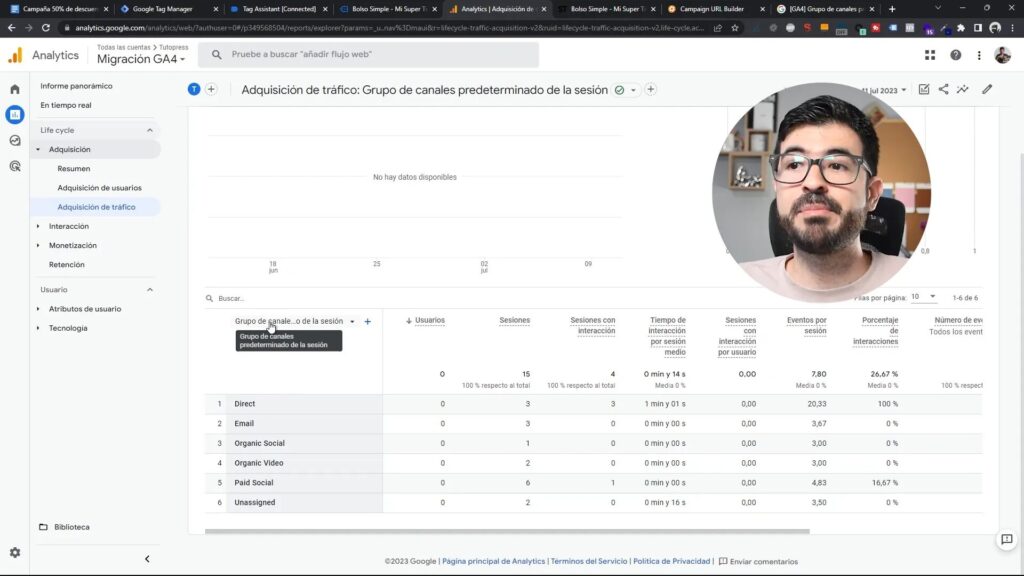
Task: Switch to Tag Assistant [Connected] tab
Action: point(279,9)
